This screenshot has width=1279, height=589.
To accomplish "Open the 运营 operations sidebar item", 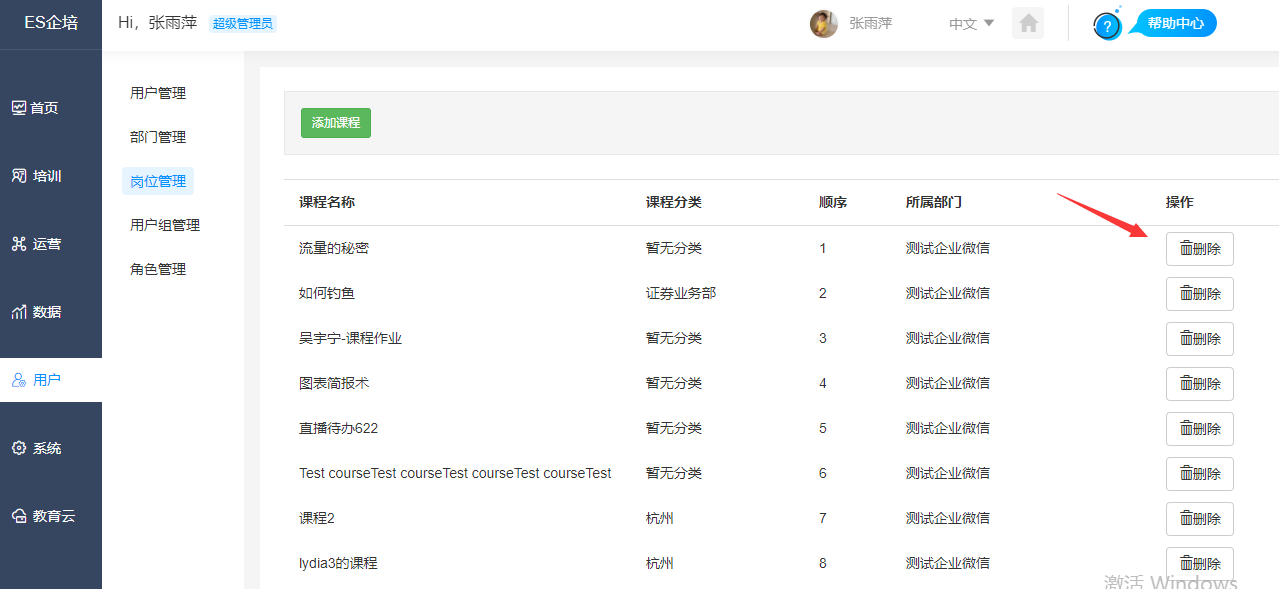I will coord(37,244).
